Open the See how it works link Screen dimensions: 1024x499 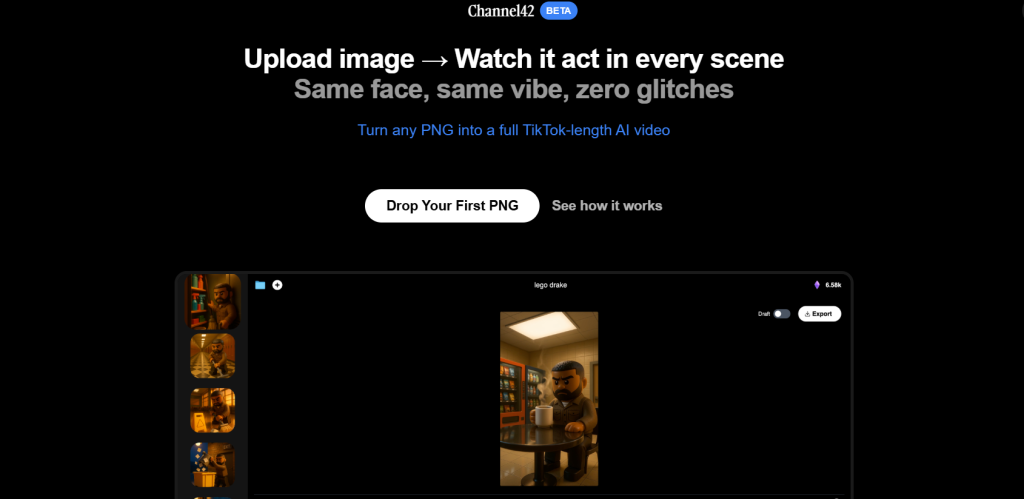[x=607, y=205]
